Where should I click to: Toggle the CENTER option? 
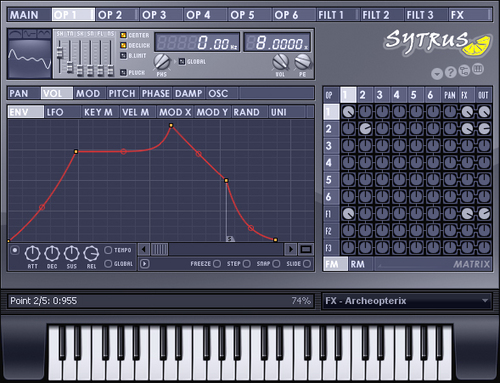click(123, 35)
